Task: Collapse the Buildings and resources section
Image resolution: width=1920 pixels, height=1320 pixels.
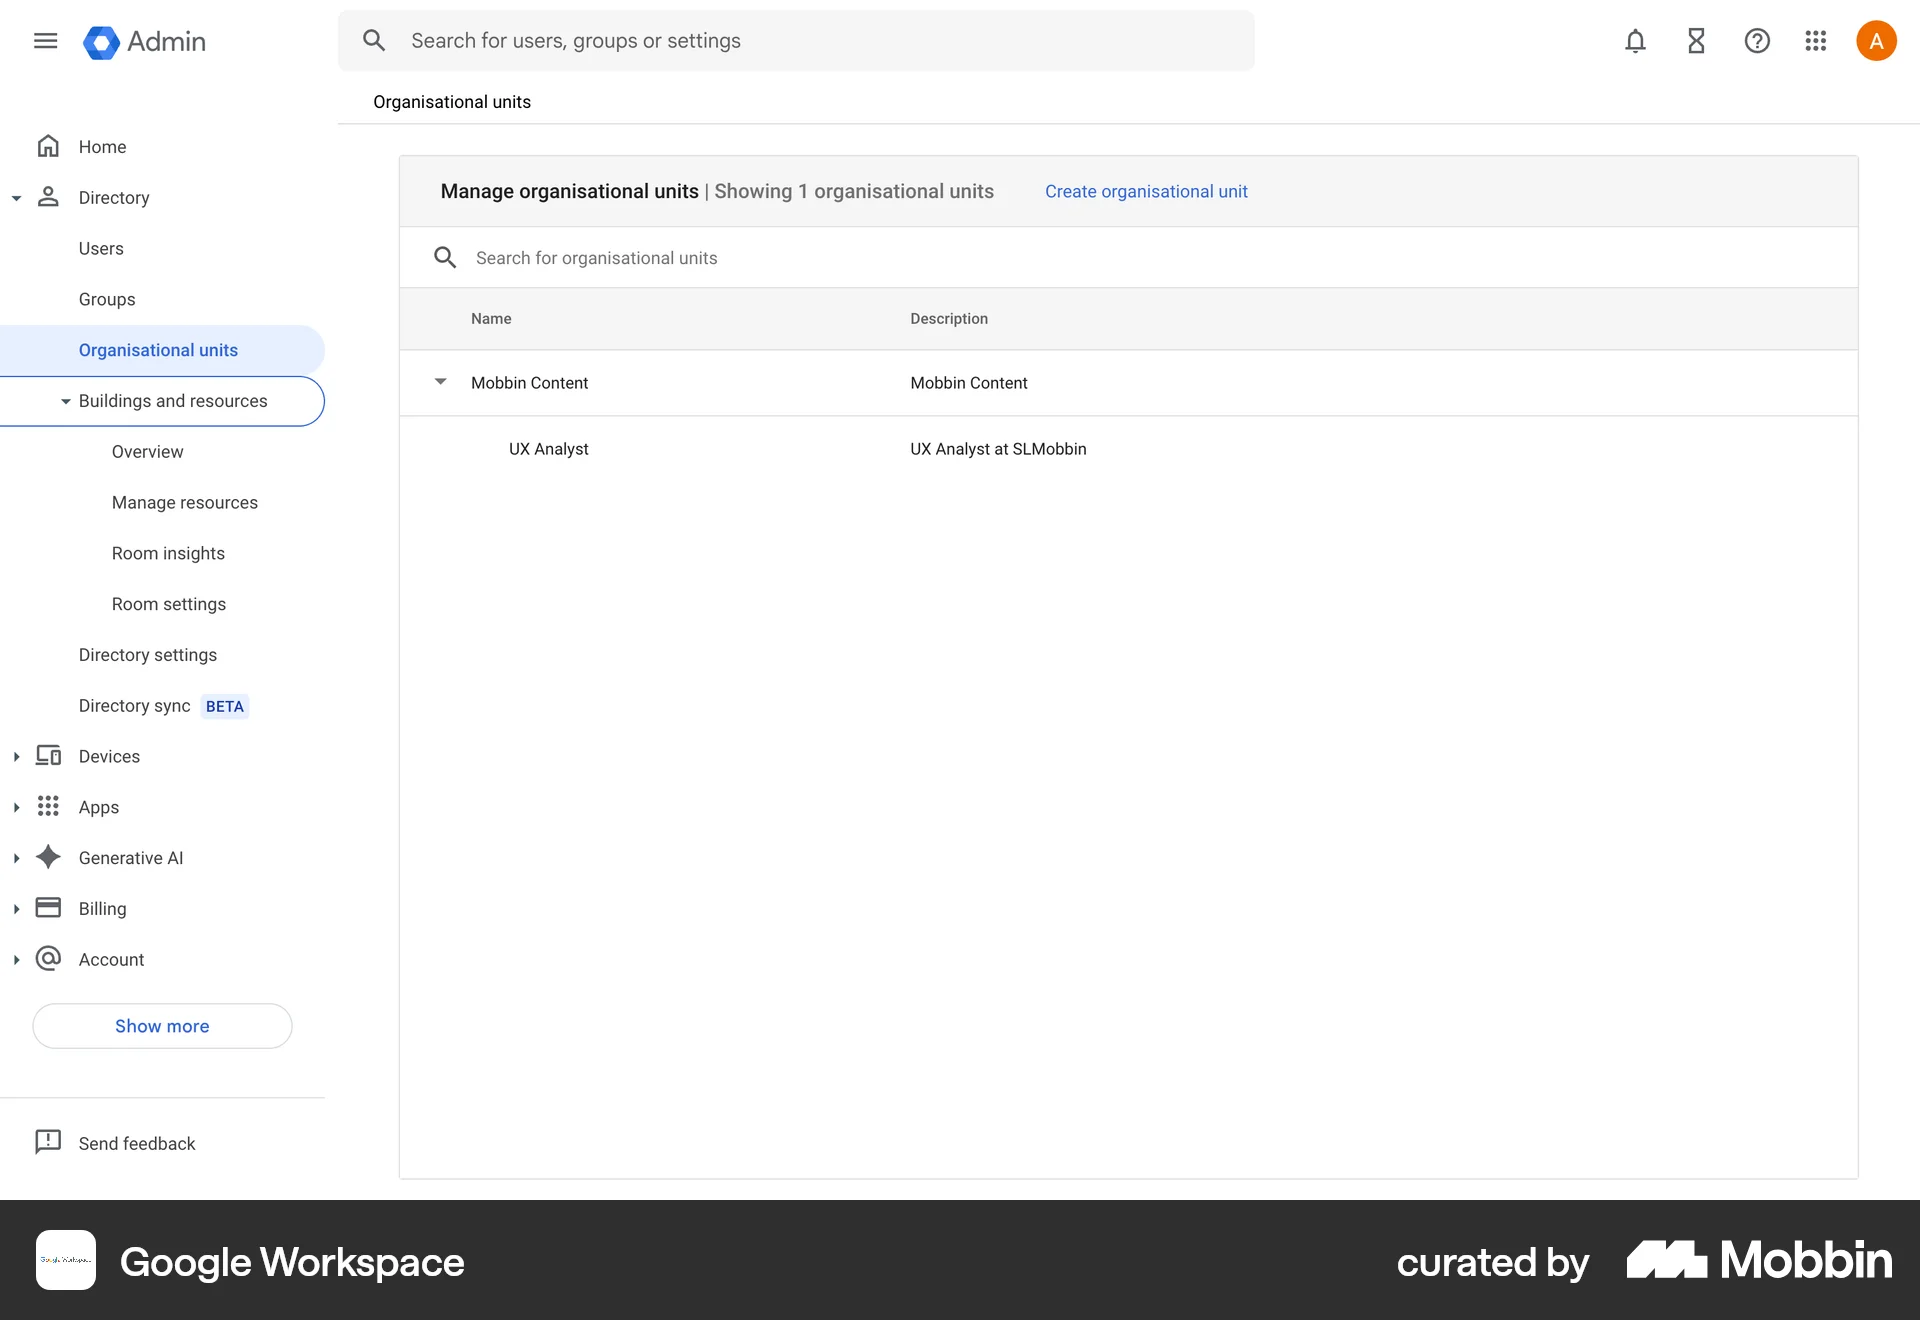Action: (66, 401)
